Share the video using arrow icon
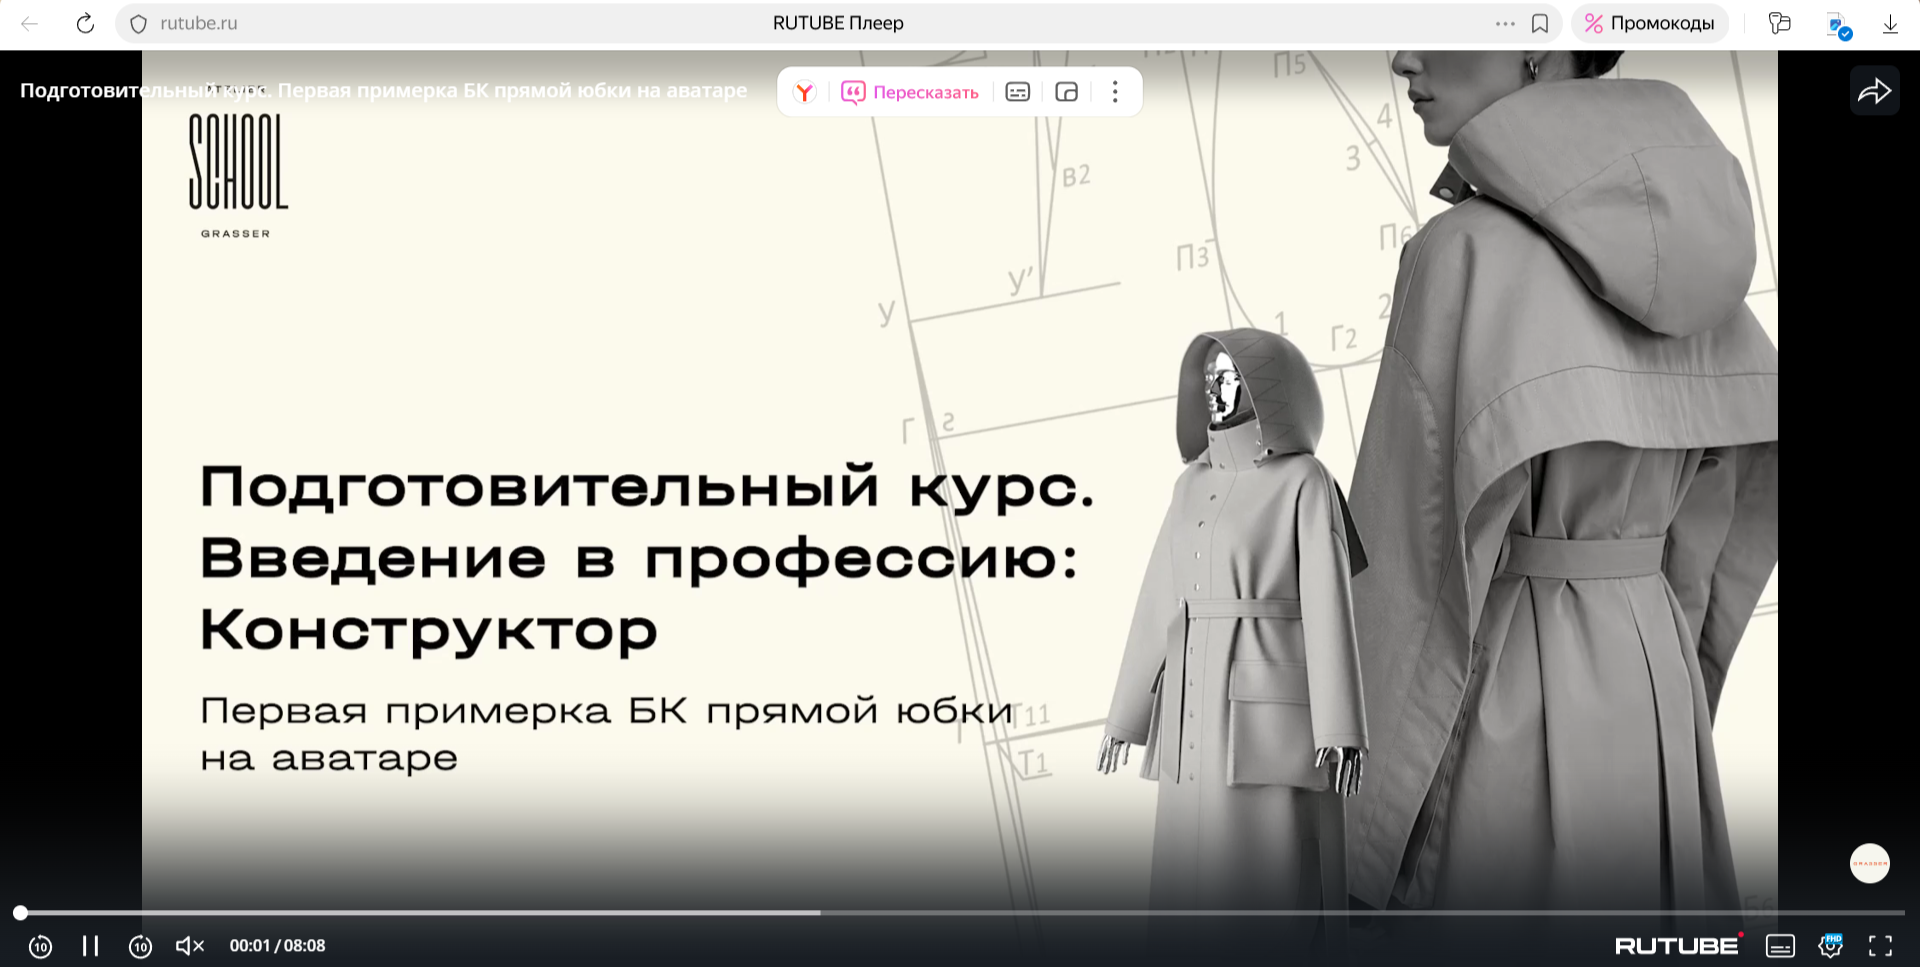The width and height of the screenshot is (1920, 967). 1874,92
